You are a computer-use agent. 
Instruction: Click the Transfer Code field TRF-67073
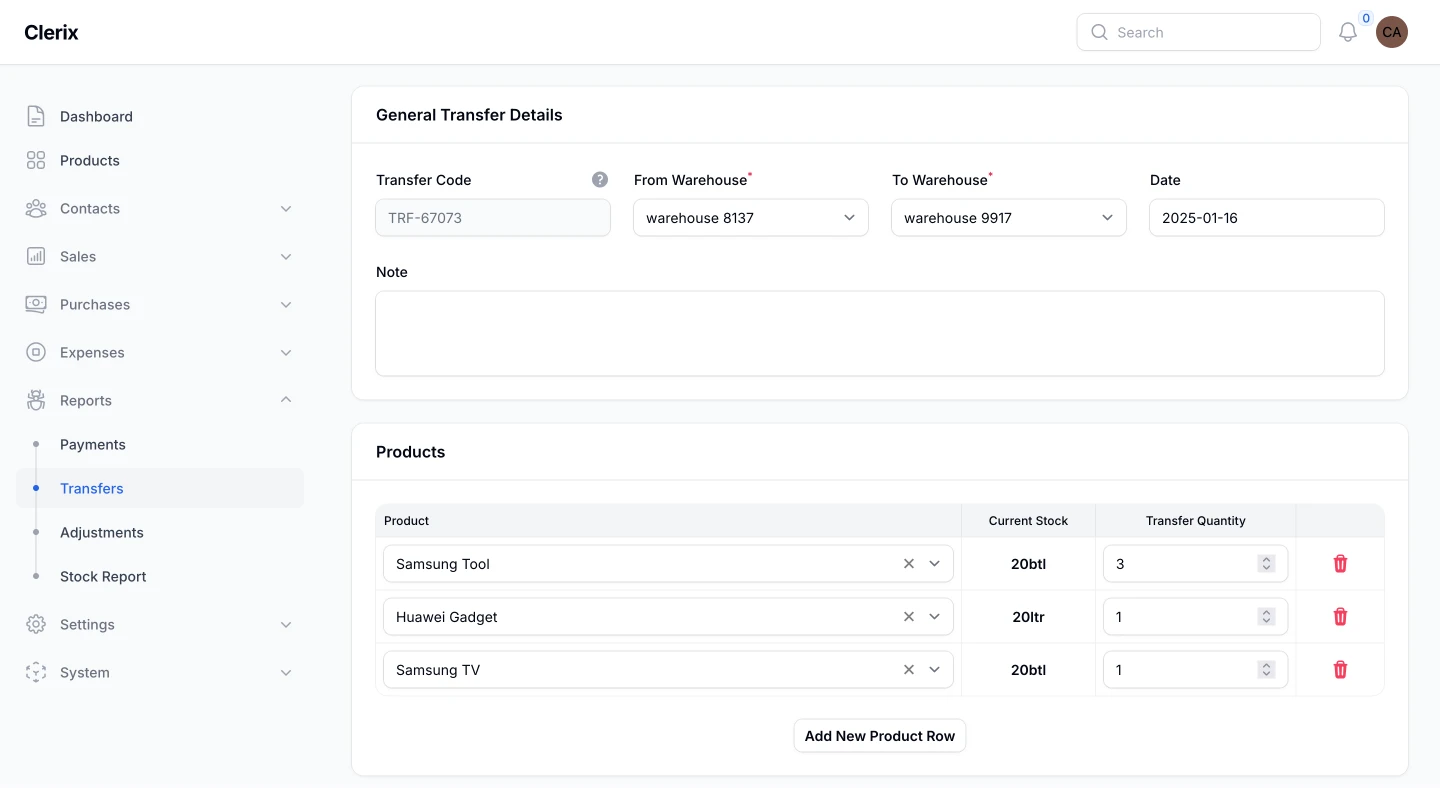[493, 218]
